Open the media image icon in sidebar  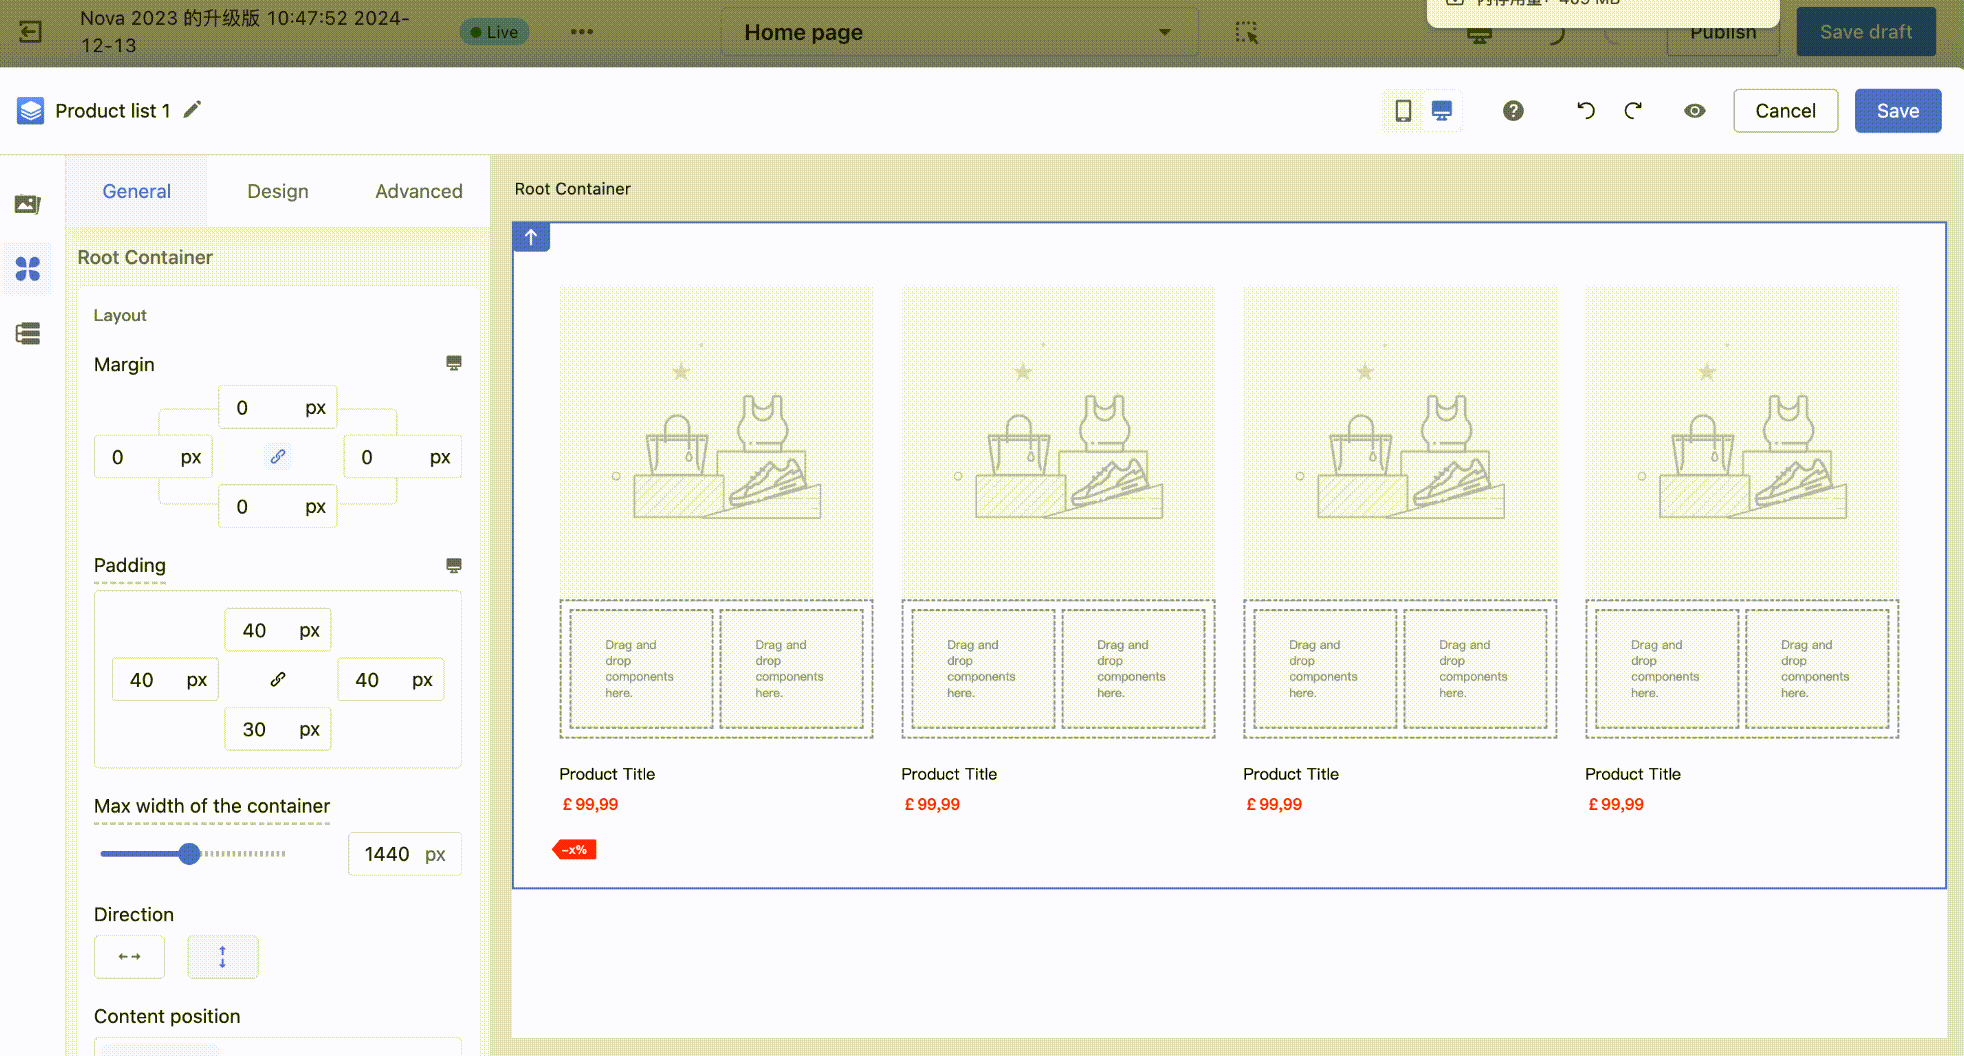tap(28, 204)
